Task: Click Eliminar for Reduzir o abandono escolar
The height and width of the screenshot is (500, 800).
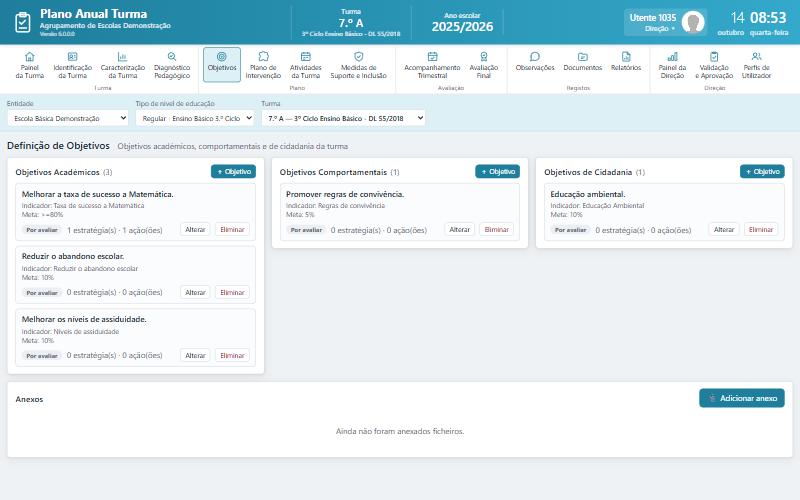Action: point(232,292)
